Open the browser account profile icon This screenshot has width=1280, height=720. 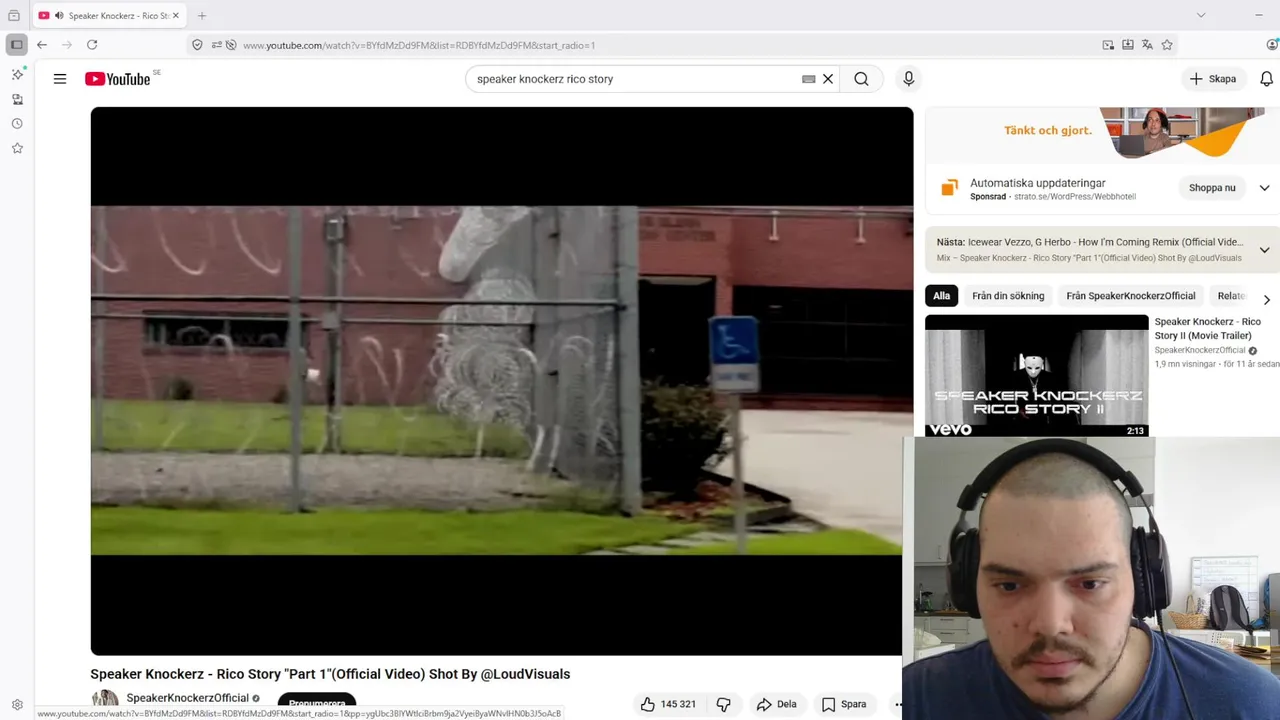pyautogui.click(x=1272, y=45)
